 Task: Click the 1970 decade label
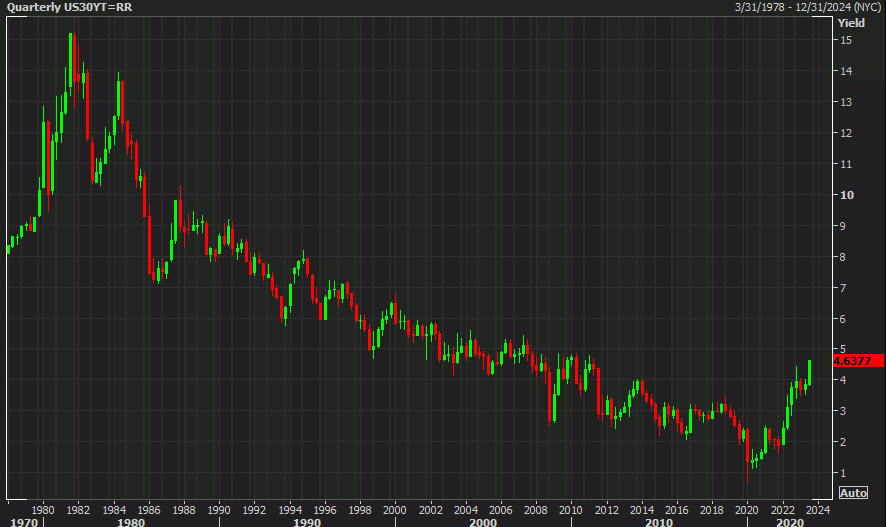[24, 522]
